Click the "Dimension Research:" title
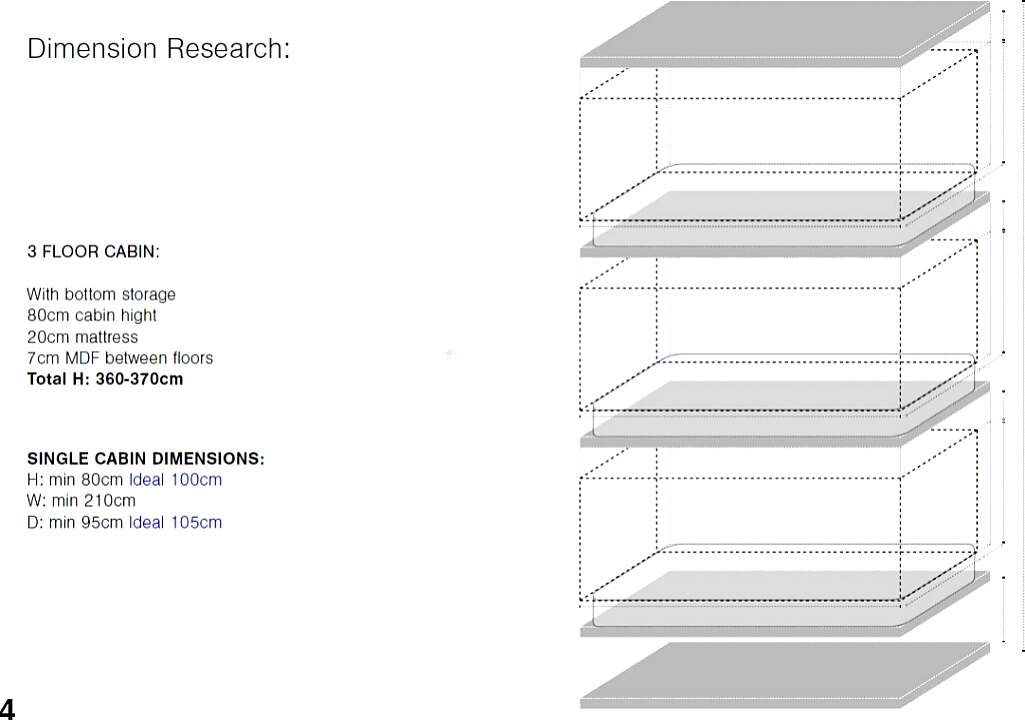The image size is (1025, 720). (158, 49)
